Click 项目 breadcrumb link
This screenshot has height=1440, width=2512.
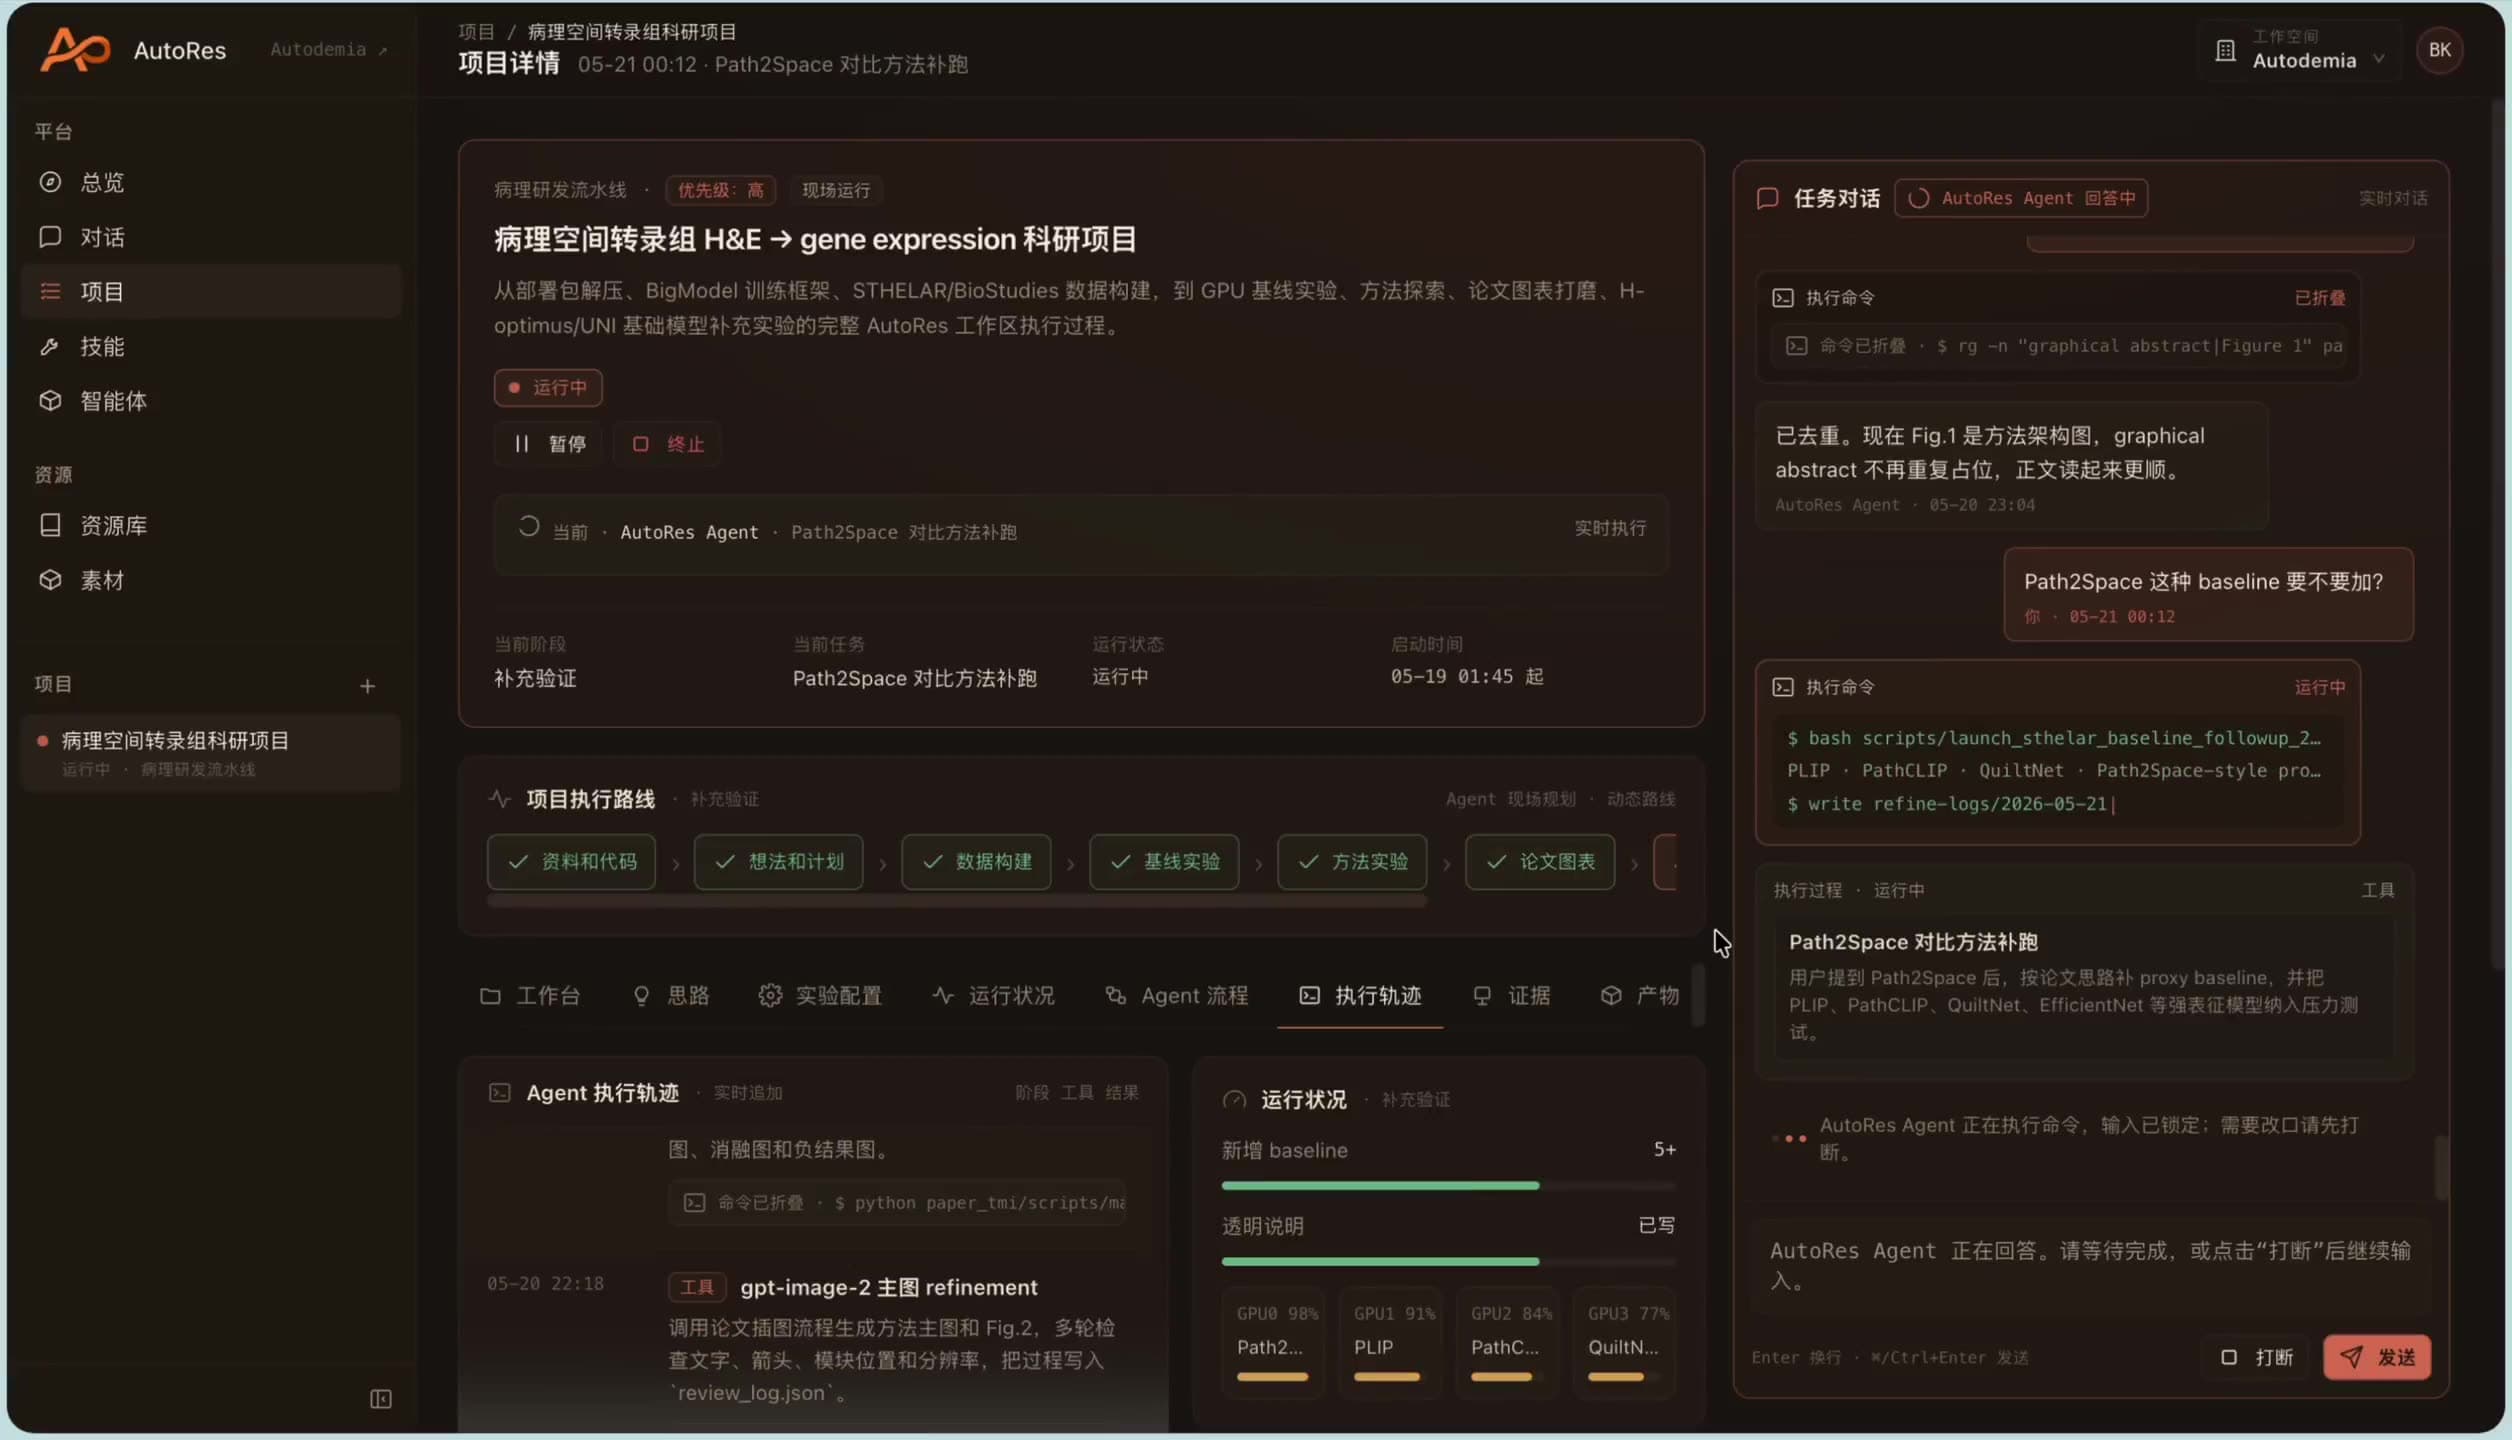(476, 32)
